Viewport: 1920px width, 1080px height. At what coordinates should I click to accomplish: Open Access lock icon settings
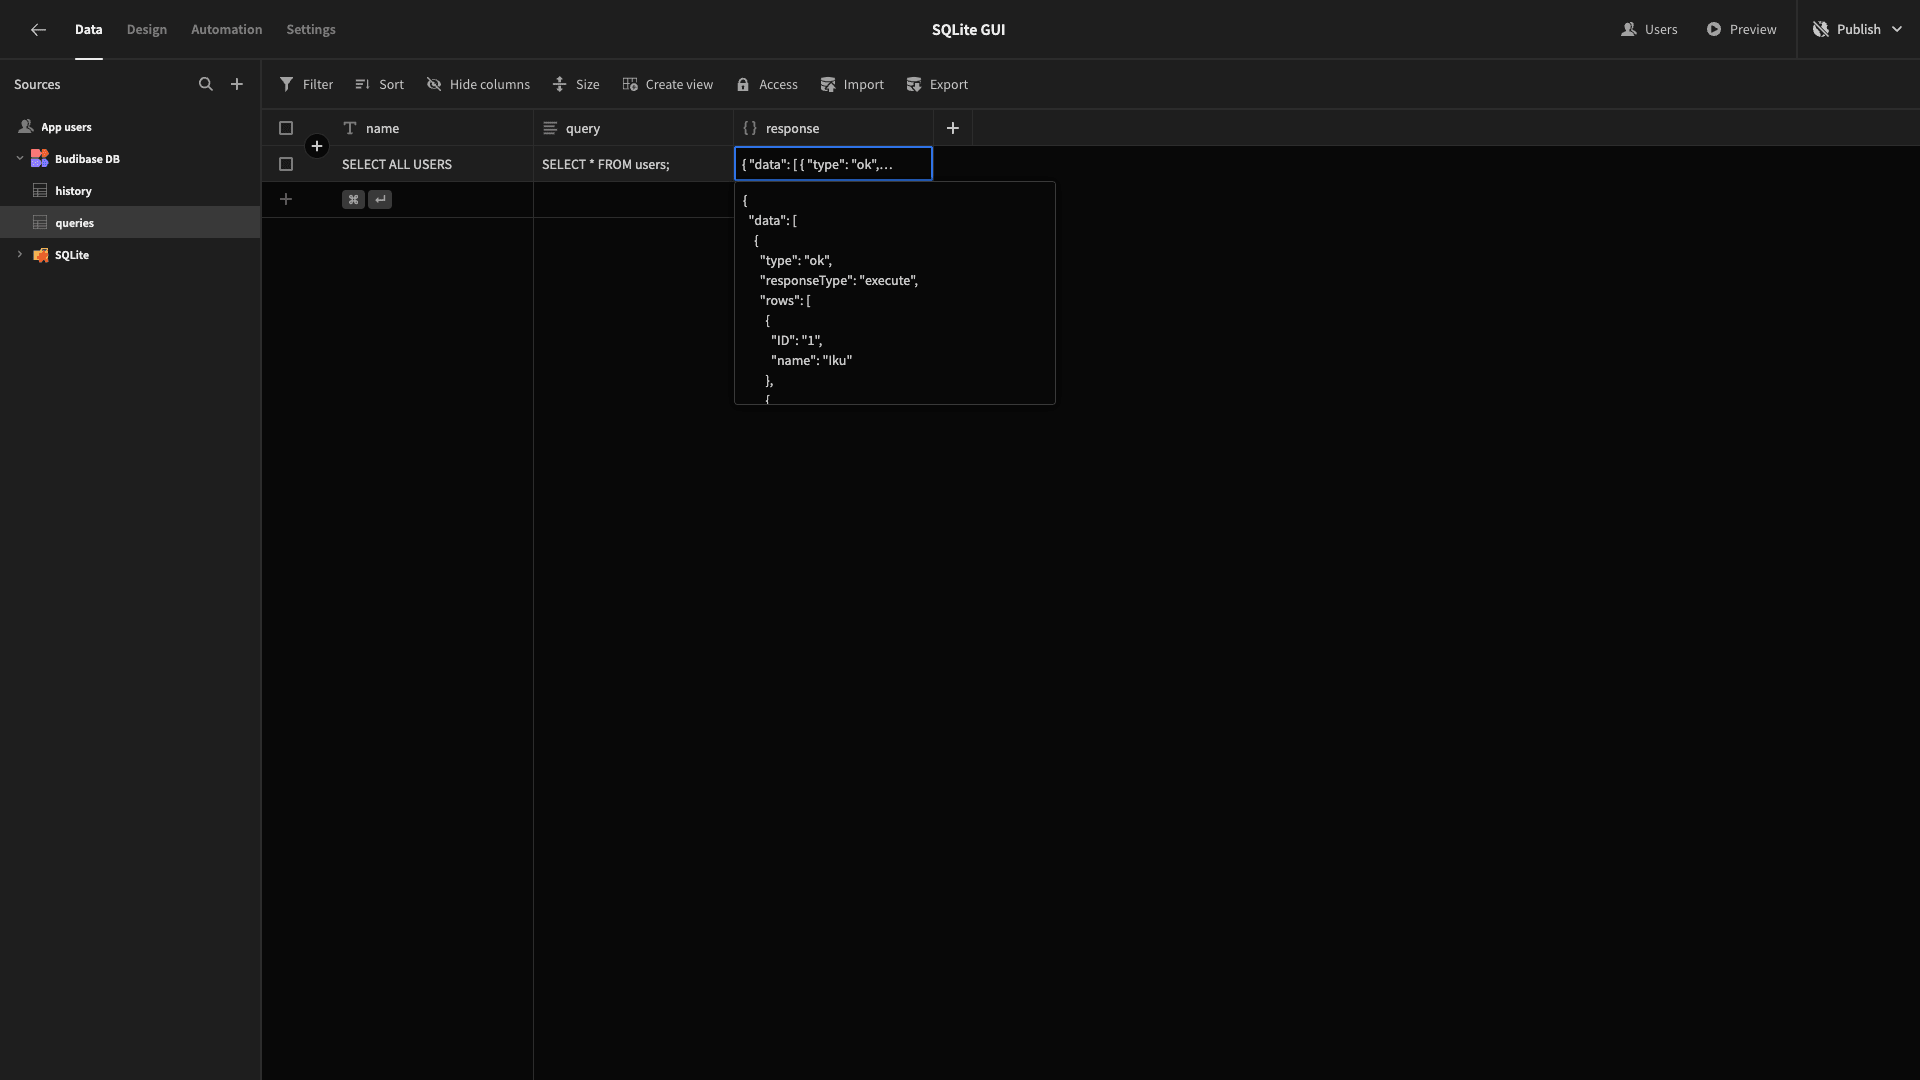coord(743,85)
